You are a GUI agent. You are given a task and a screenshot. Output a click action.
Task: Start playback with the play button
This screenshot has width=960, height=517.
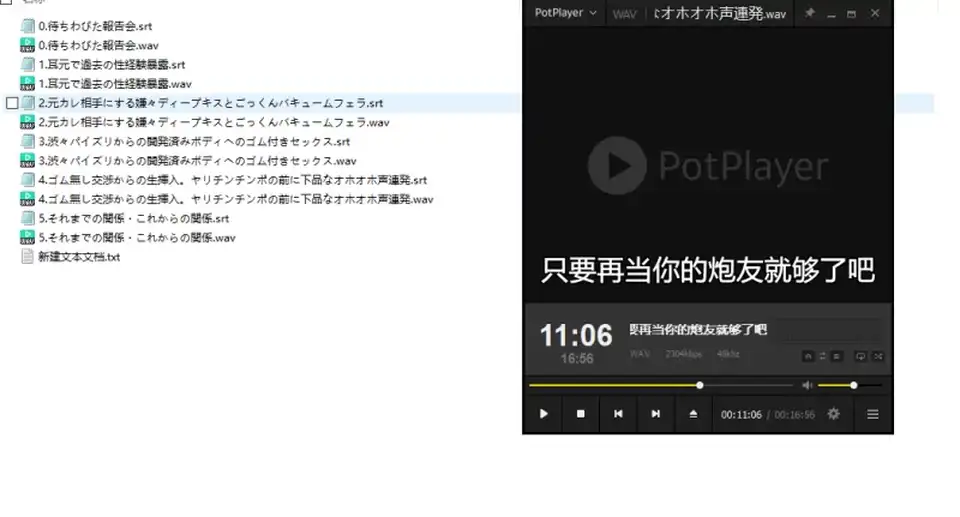pyautogui.click(x=543, y=414)
